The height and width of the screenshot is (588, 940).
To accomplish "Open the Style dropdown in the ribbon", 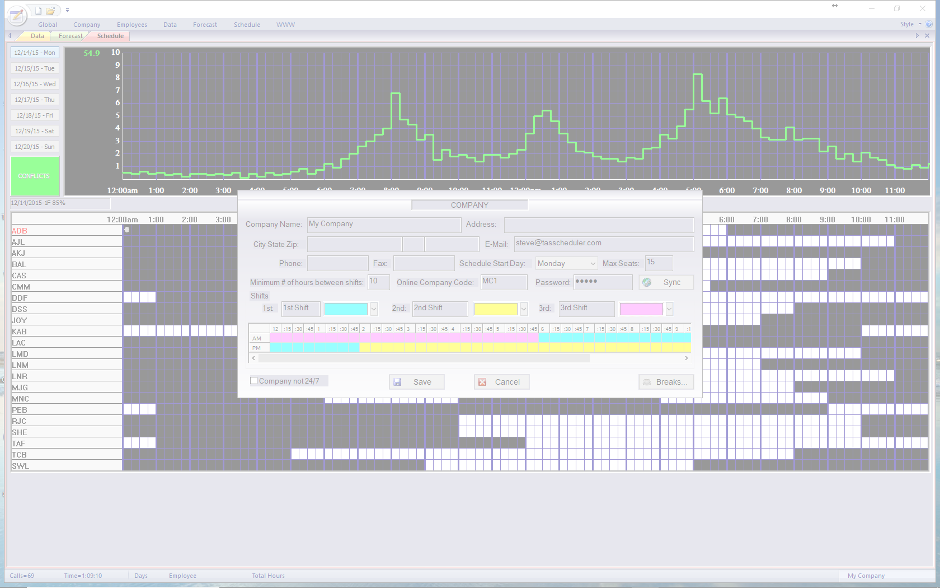I will (x=910, y=25).
